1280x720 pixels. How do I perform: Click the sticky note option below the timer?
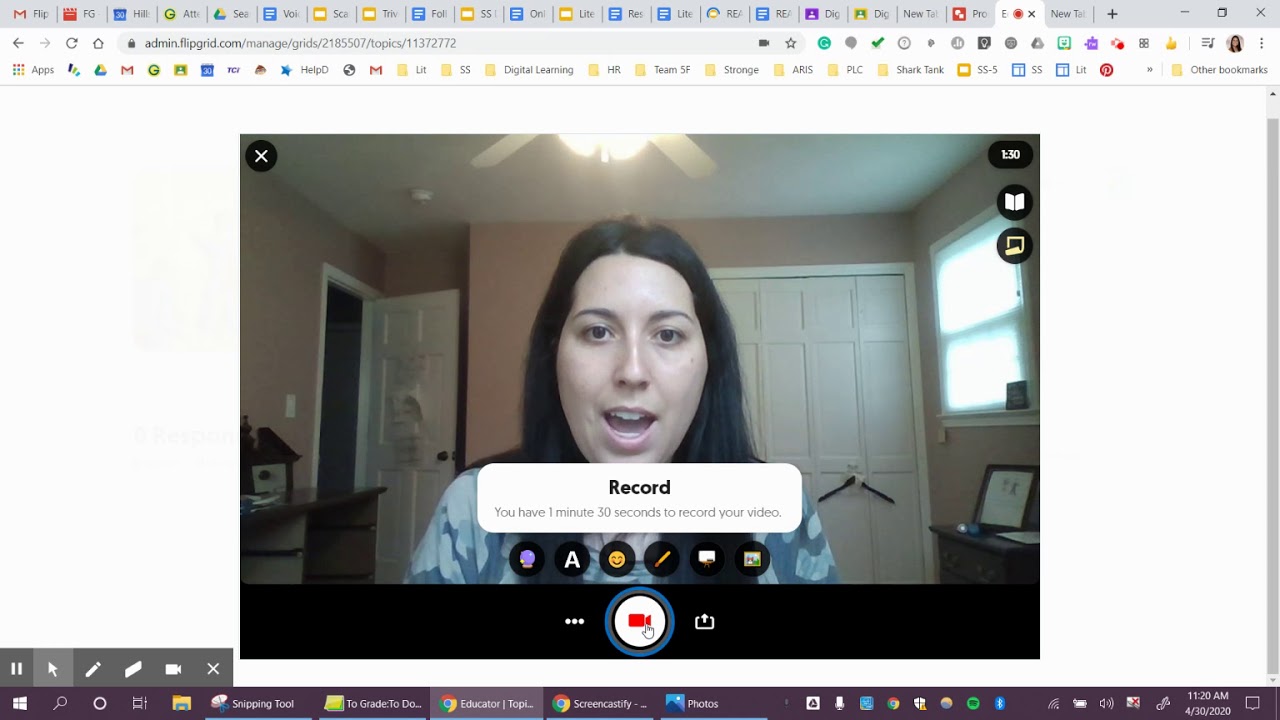tap(1014, 245)
